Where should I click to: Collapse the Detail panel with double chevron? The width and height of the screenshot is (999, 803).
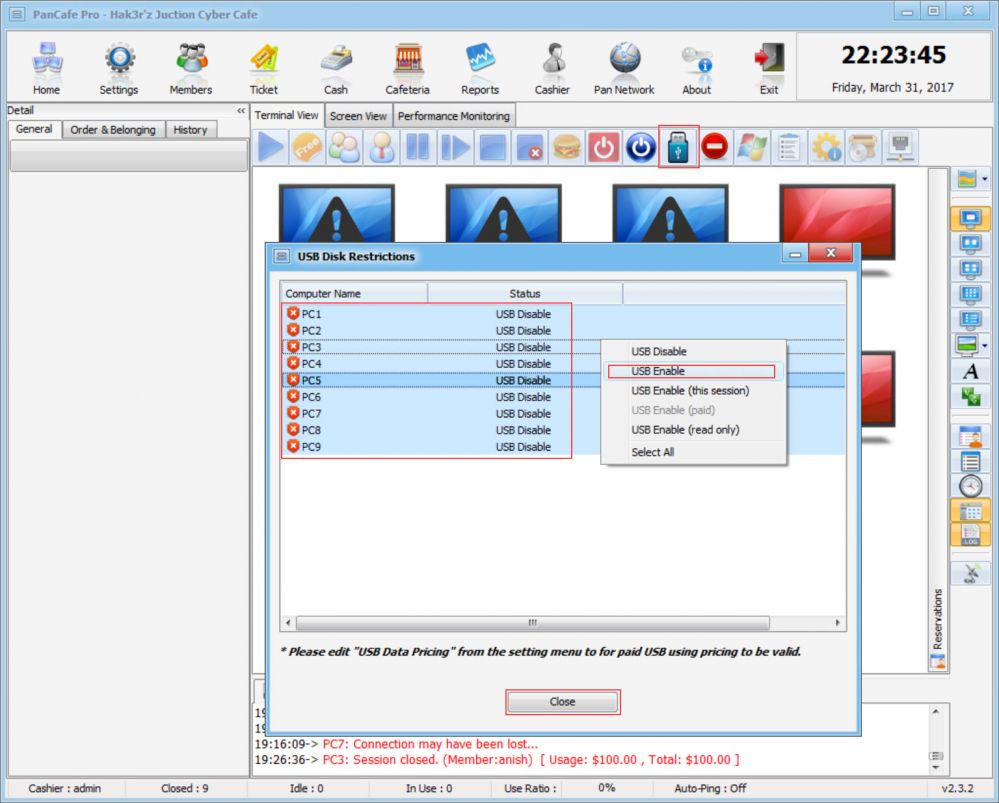pyautogui.click(x=241, y=111)
